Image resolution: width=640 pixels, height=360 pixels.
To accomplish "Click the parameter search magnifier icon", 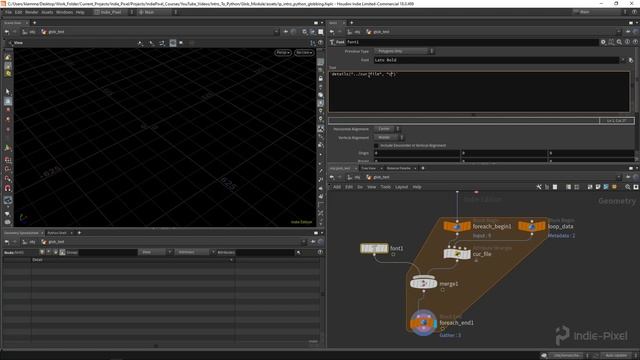I will 619,42.
